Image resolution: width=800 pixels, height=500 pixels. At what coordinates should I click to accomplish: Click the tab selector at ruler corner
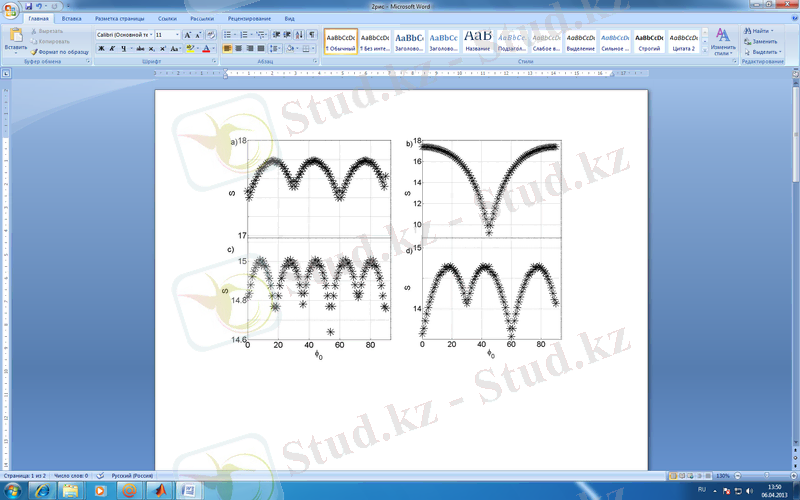(x=6, y=73)
